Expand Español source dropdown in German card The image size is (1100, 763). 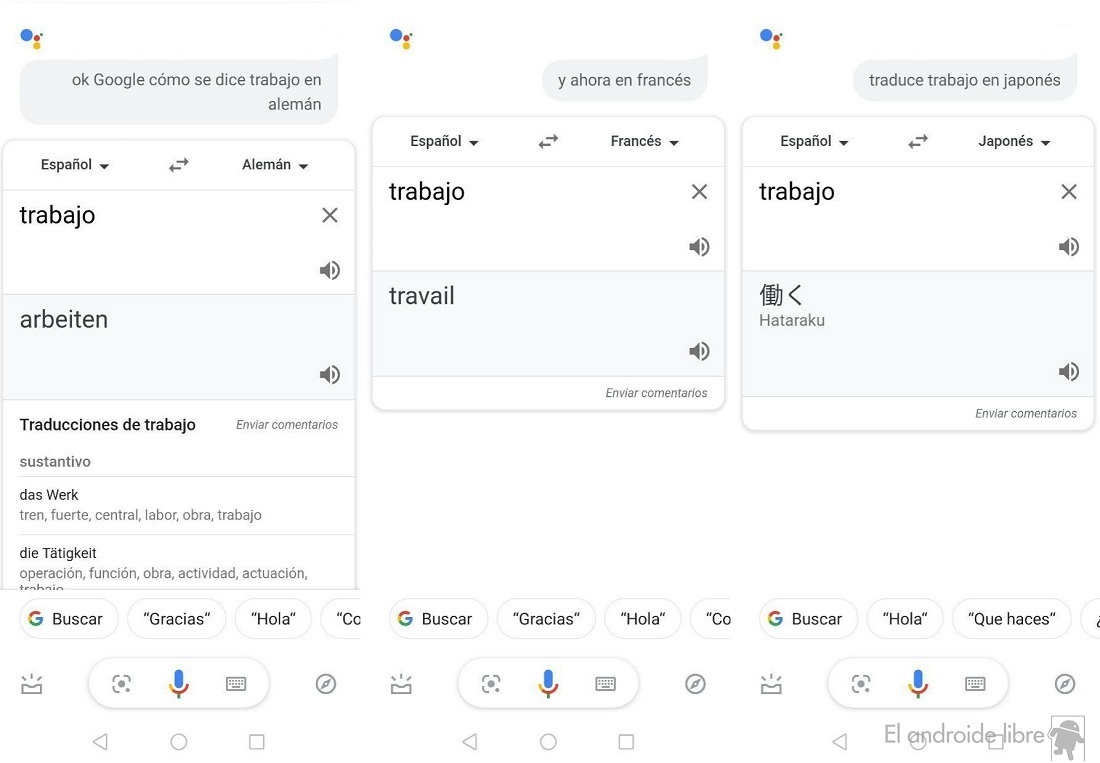[x=75, y=165]
